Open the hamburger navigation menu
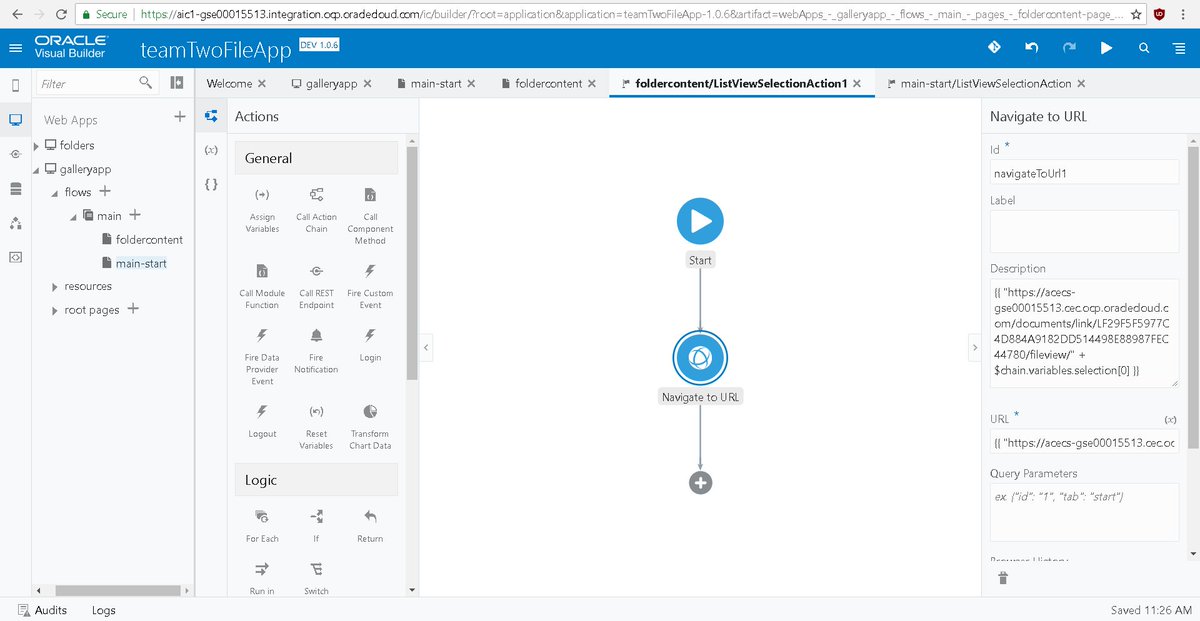Screen dimensions: 1200x621 click(15, 48)
